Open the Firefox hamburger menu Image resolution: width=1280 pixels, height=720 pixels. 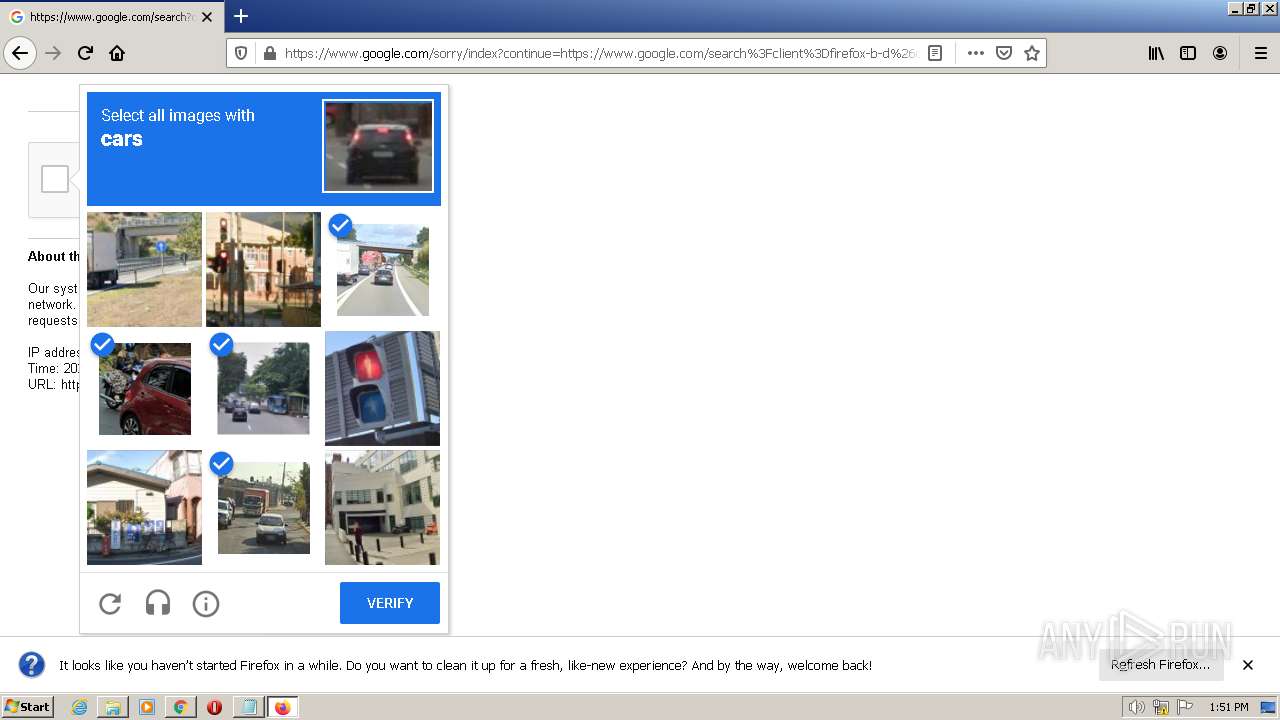(1260, 53)
